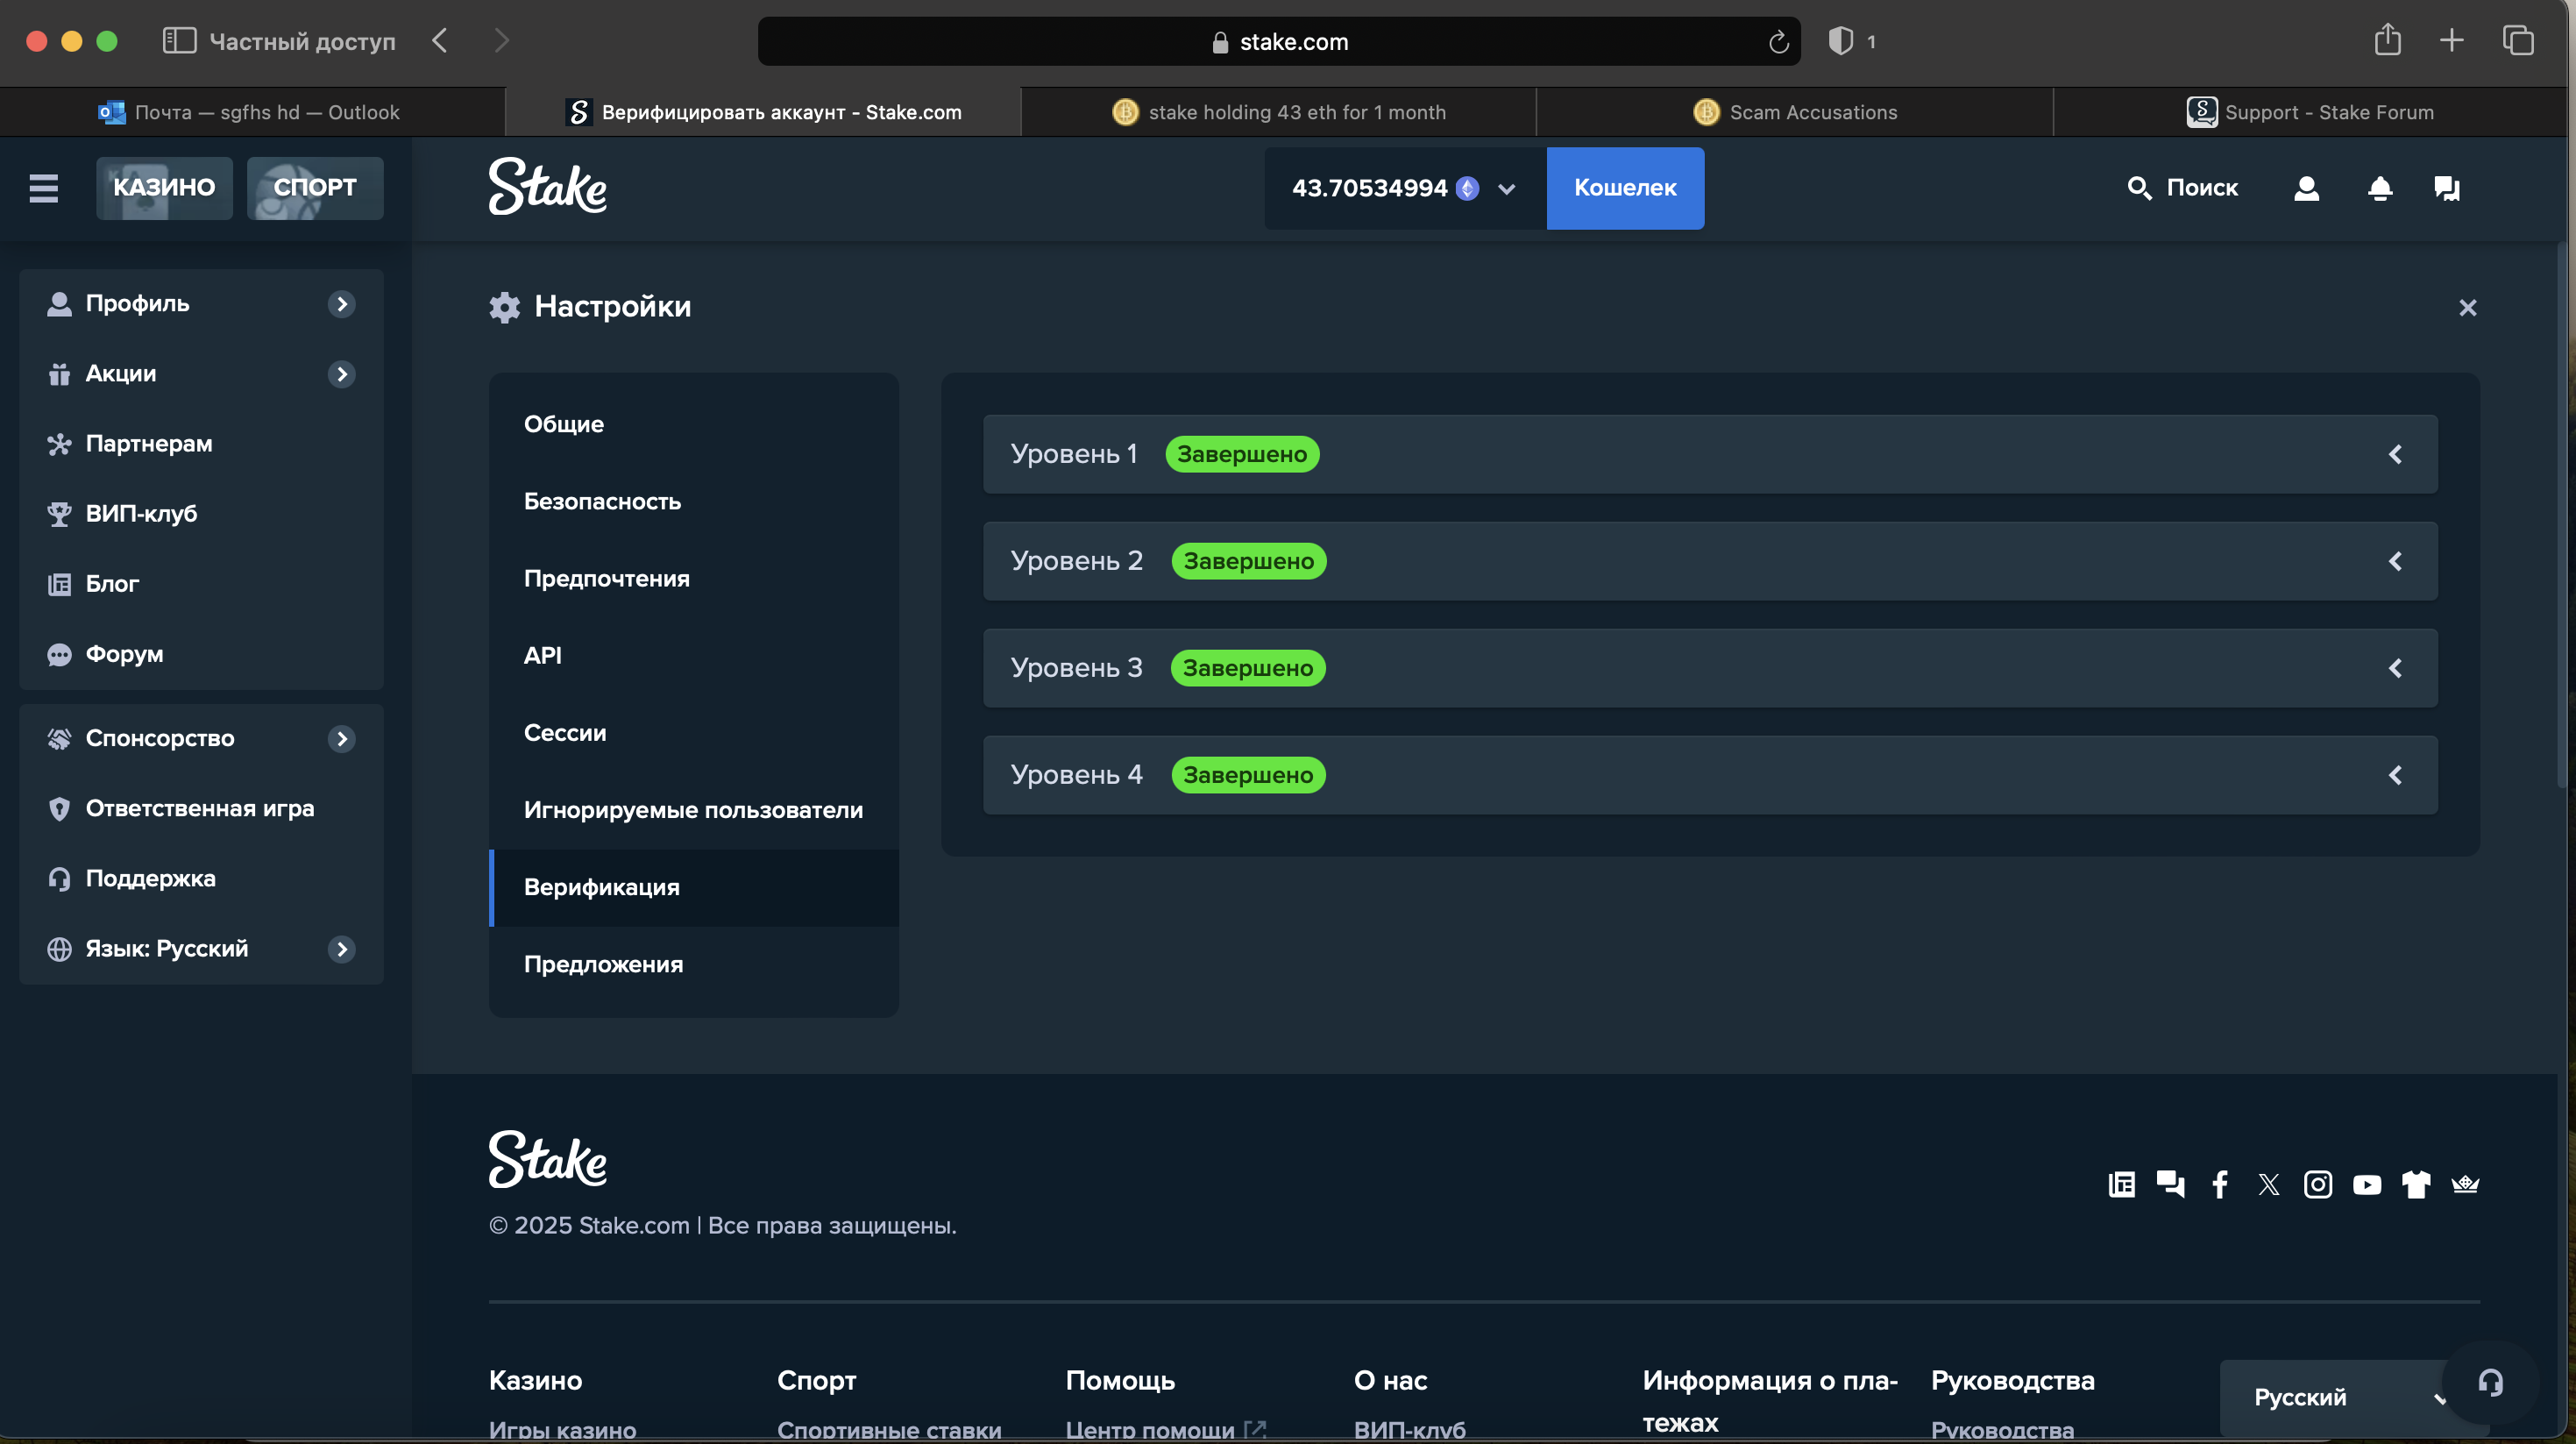Expand Уровень 1 verification section
Screen dimensions: 2576x1444
point(1710,454)
